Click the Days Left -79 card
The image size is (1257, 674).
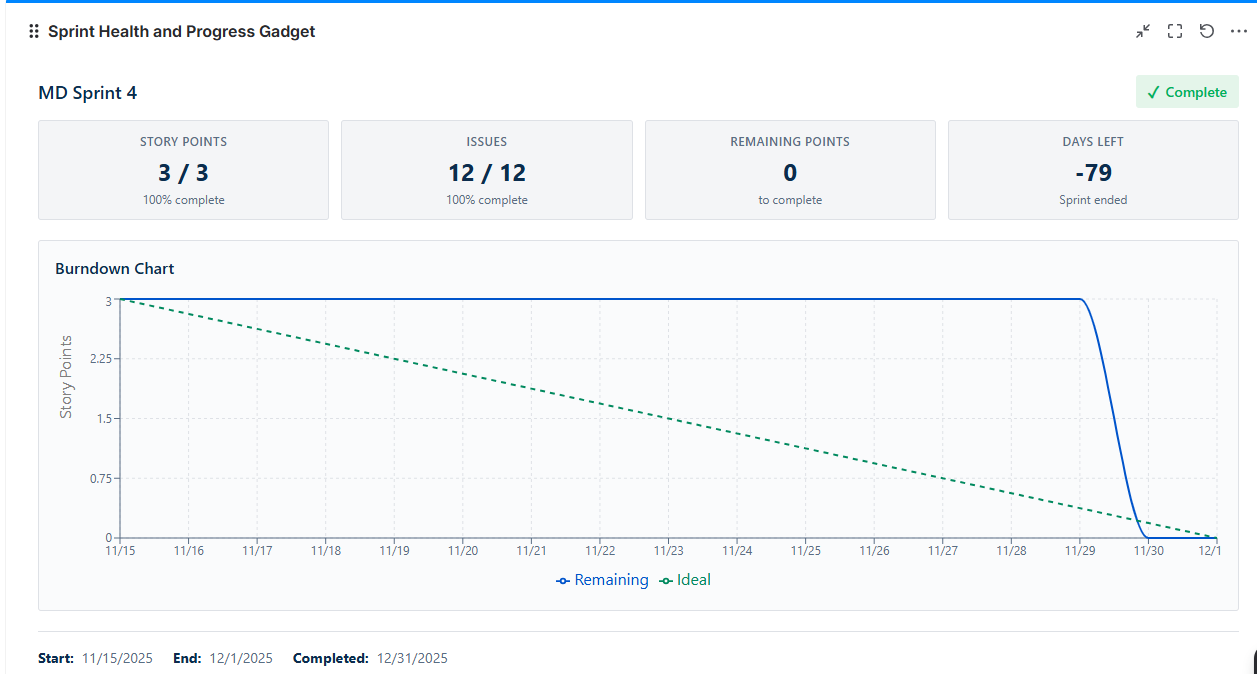click(1093, 170)
